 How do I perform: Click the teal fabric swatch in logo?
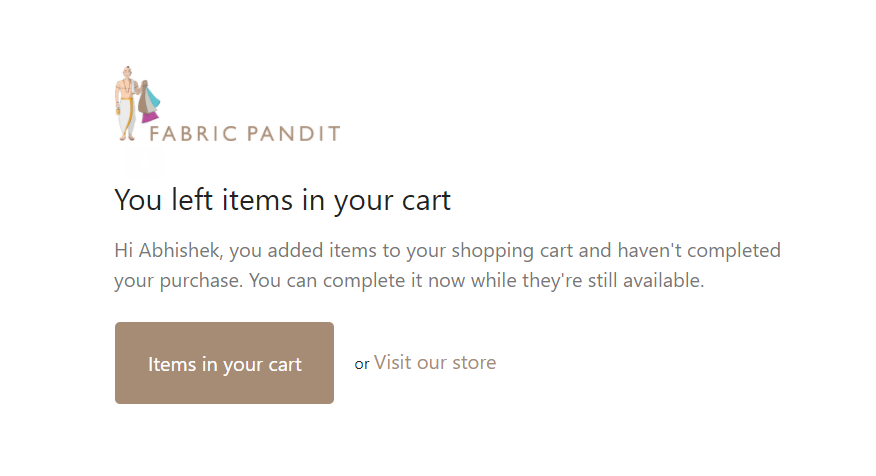(153, 99)
